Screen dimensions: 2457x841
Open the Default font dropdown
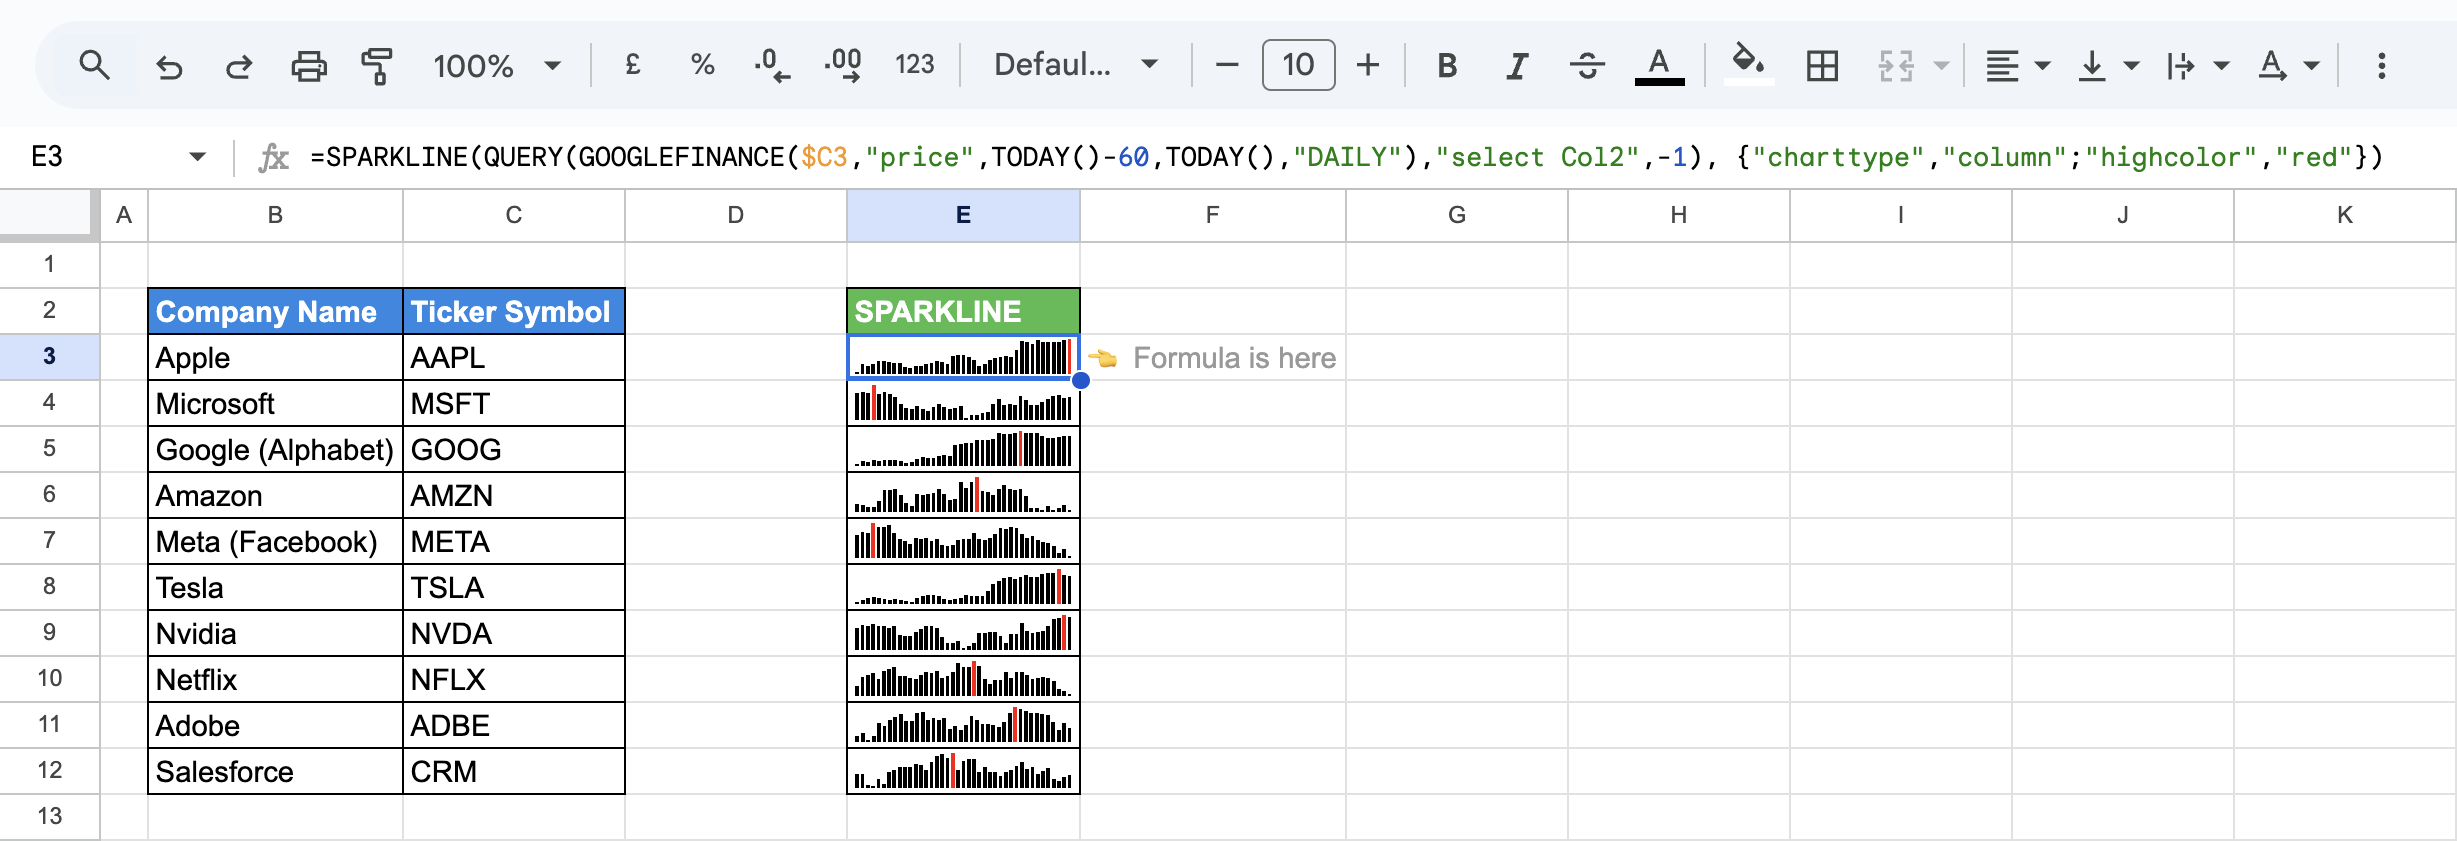(1076, 66)
